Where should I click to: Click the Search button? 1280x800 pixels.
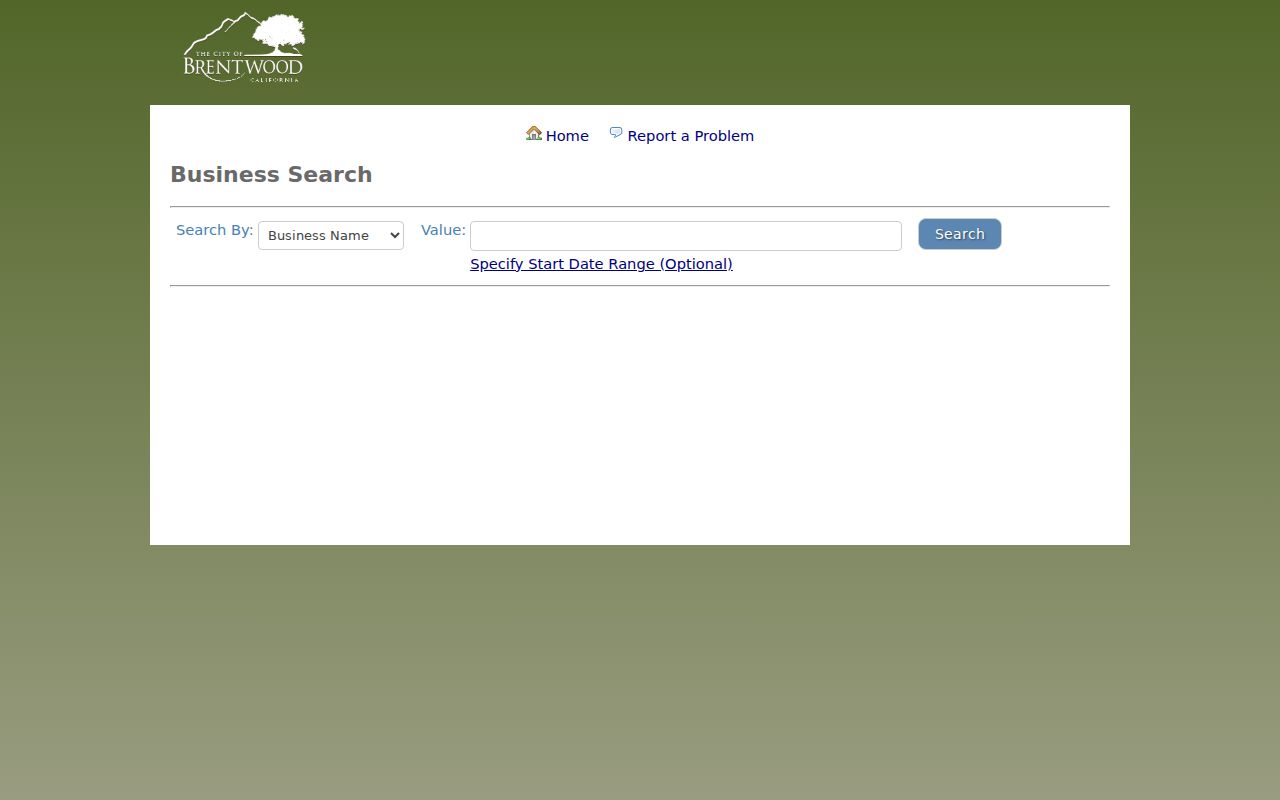point(960,234)
